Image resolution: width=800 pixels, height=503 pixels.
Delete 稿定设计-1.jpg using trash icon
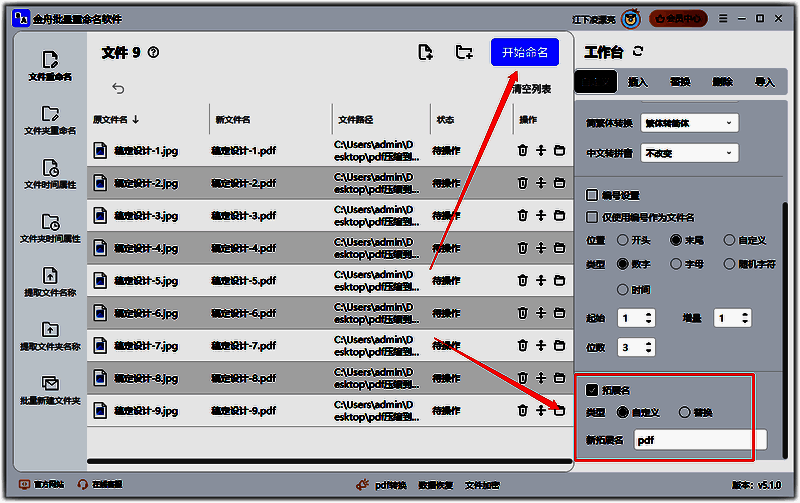(x=522, y=151)
